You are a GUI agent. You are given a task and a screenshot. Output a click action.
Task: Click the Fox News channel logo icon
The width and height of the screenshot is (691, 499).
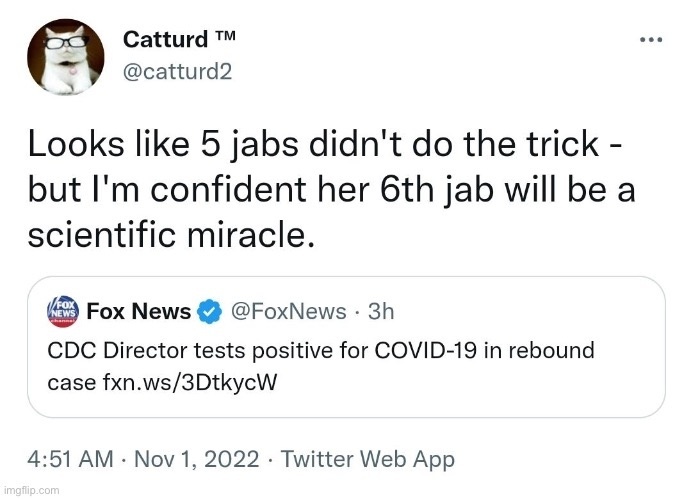(x=63, y=311)
